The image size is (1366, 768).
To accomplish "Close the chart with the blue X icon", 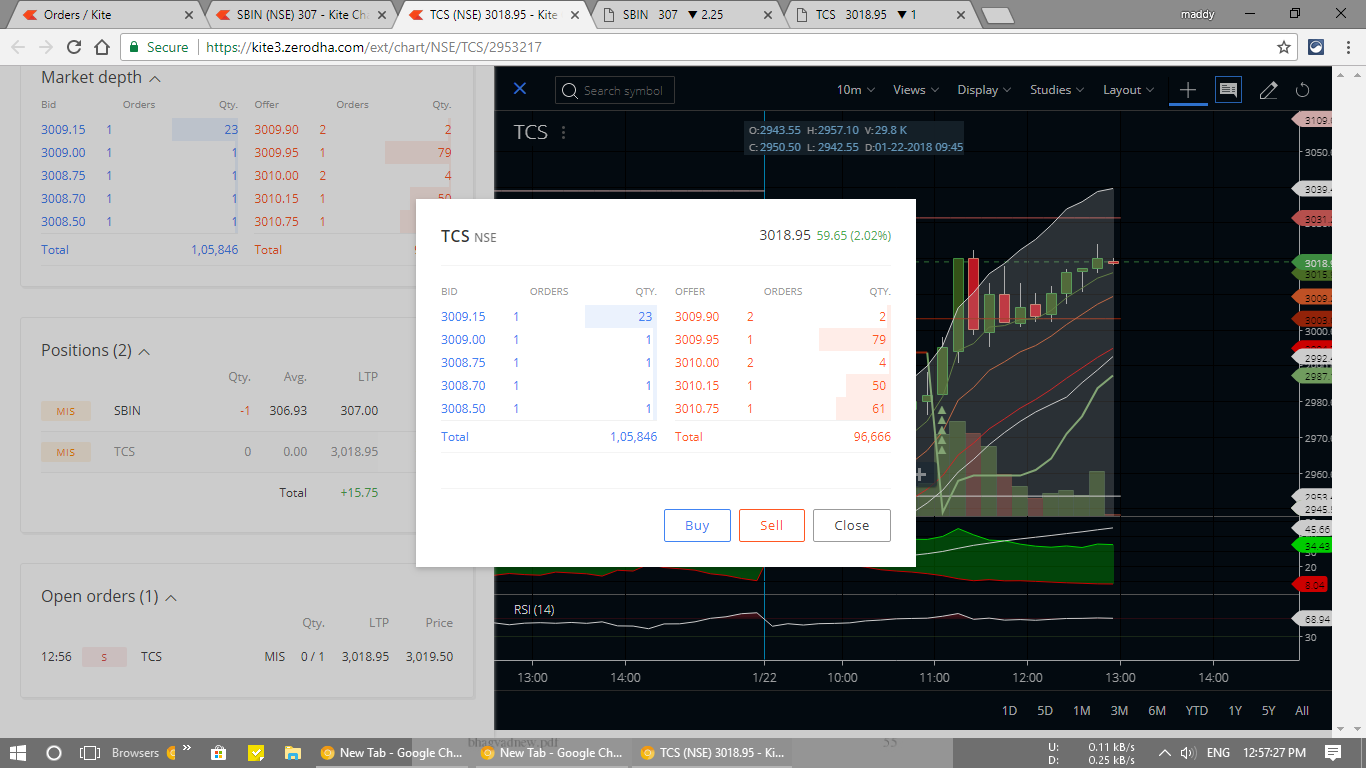I will pos(520,89).
